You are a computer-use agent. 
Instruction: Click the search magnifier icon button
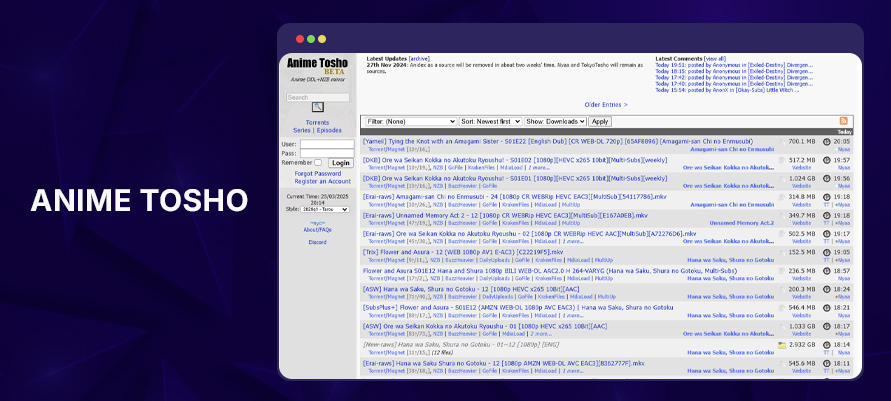pyautogui.click(x=317, y=107)
